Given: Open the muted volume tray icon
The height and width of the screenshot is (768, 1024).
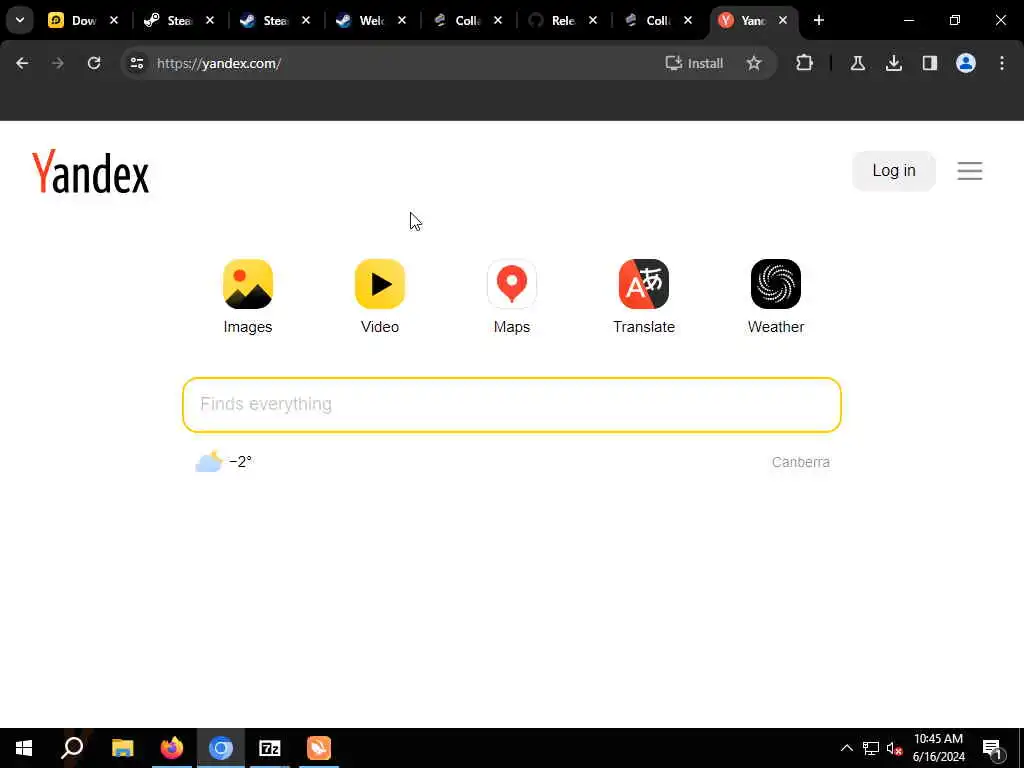Looking at the screenshot, I should point(894,748).
